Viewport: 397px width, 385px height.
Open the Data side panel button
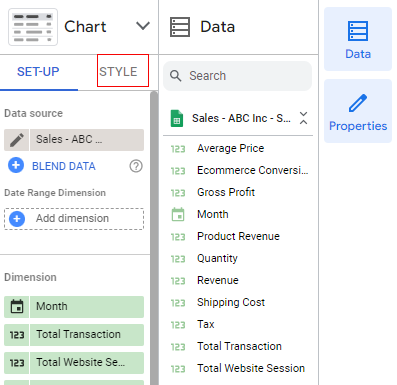(358, 39)
